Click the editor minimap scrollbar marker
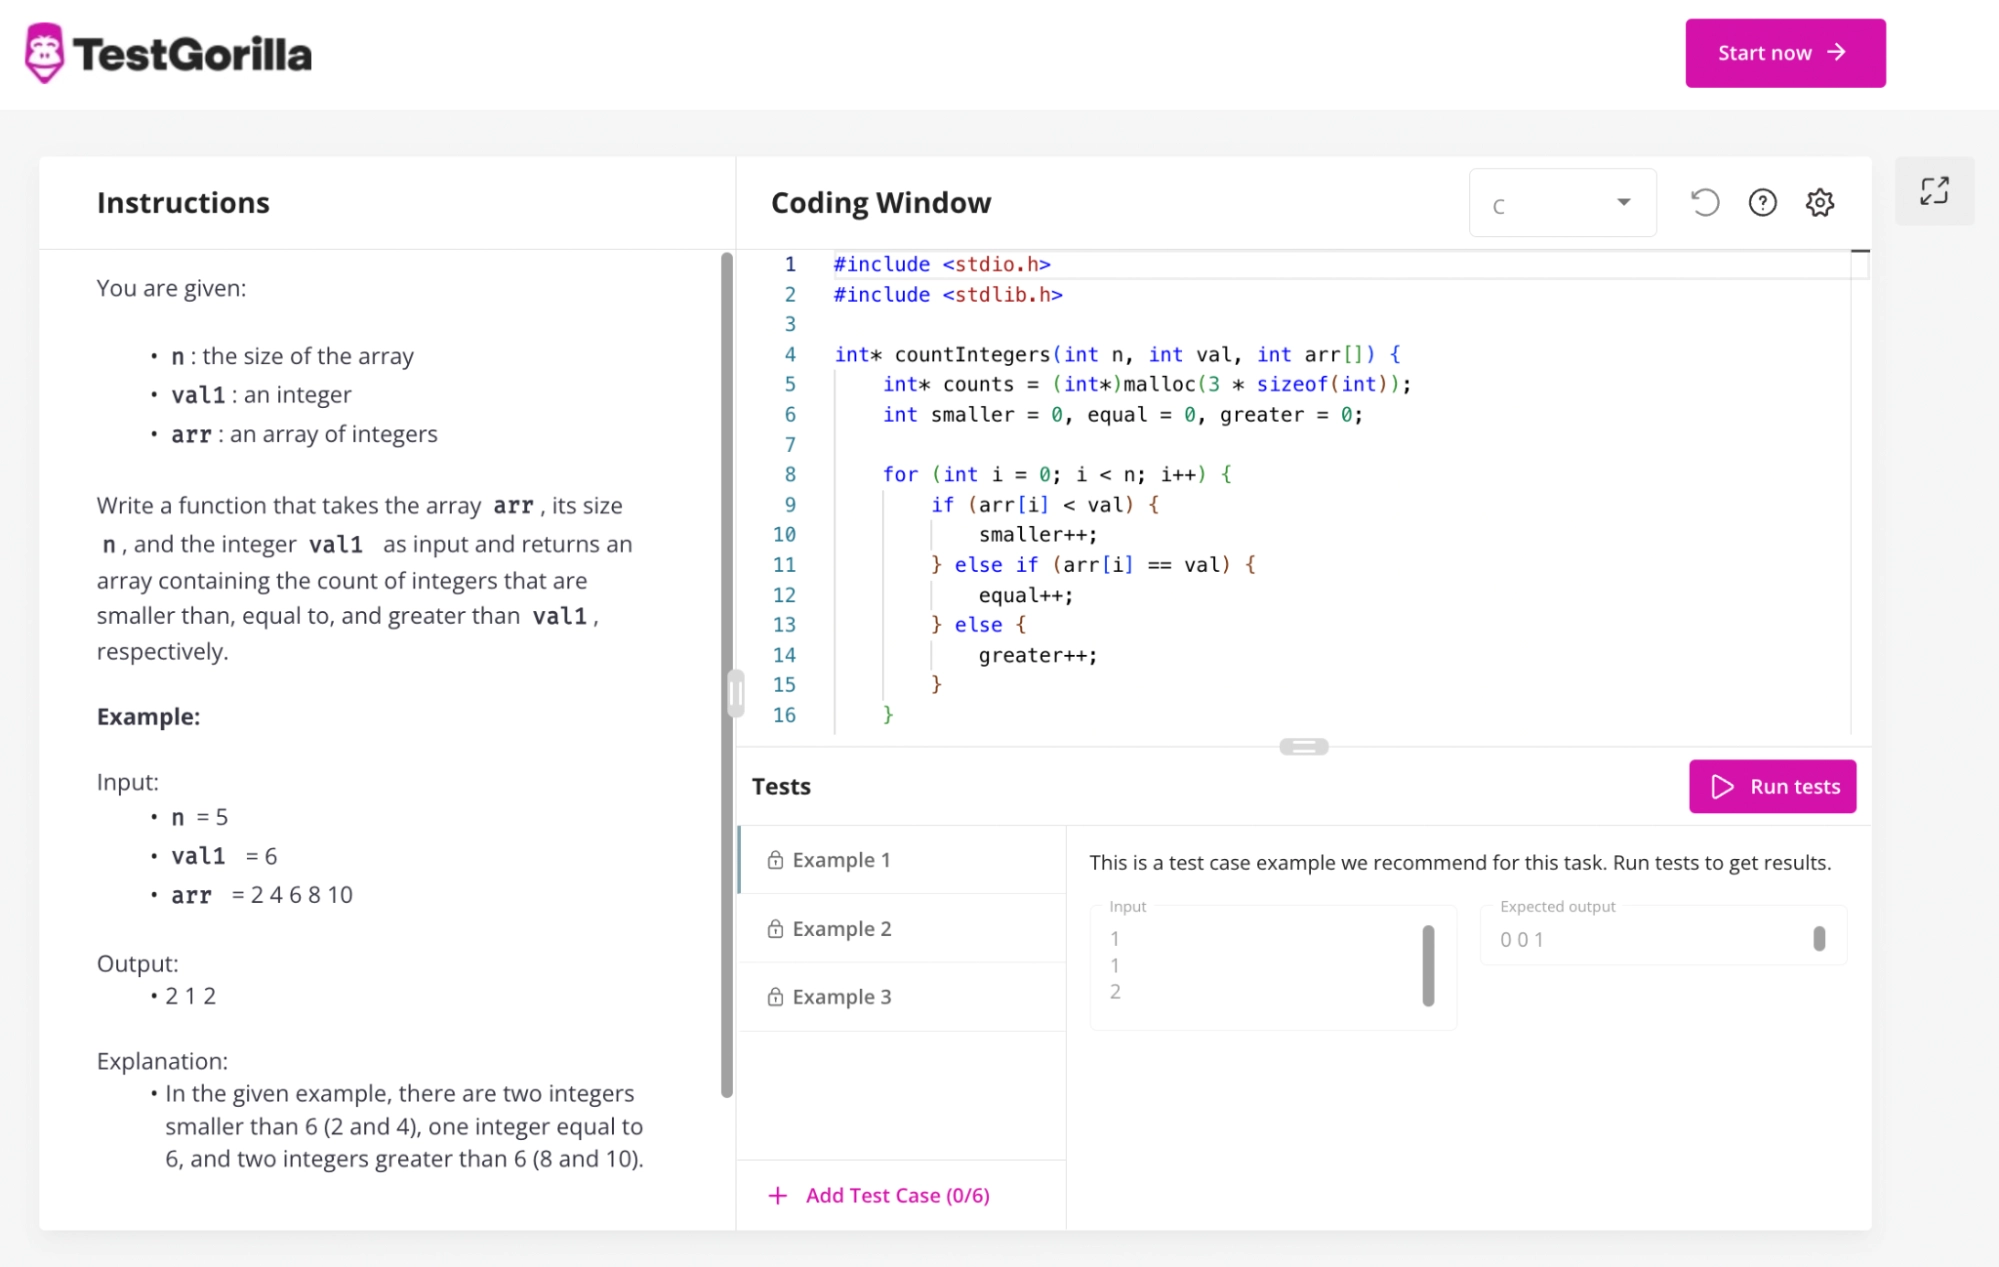Viewport: 1999px width, 1267px height. tap(1860, 251)
